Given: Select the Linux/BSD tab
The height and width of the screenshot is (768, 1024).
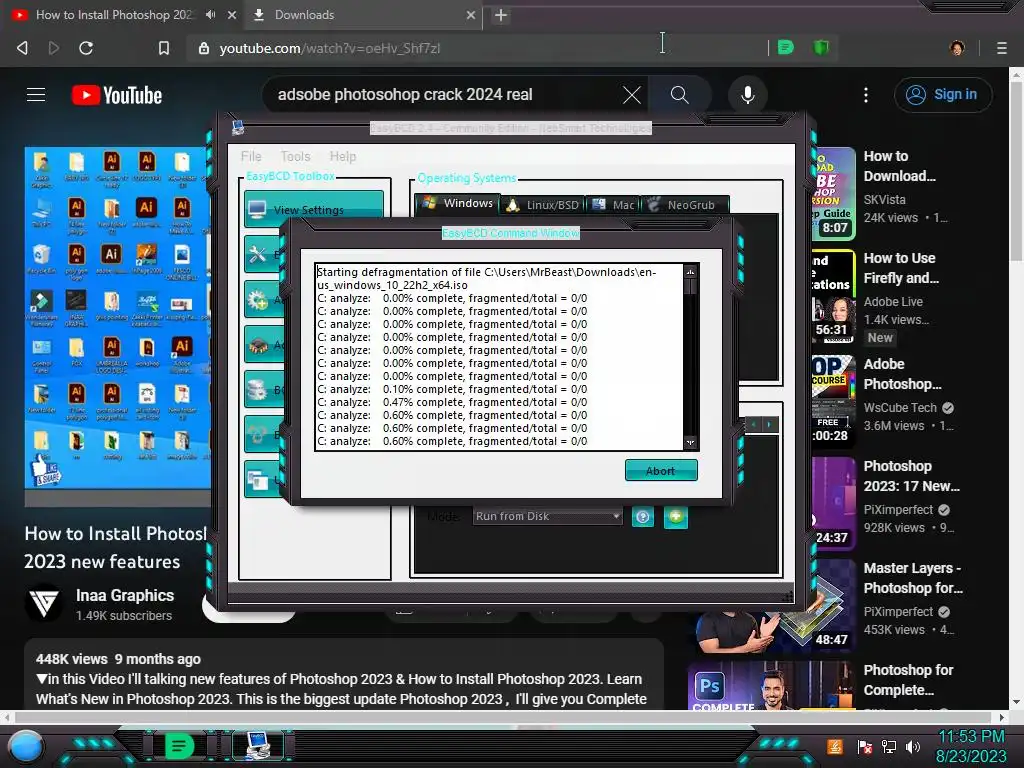Looking at the screenshot, I should [x=543, y=205].
